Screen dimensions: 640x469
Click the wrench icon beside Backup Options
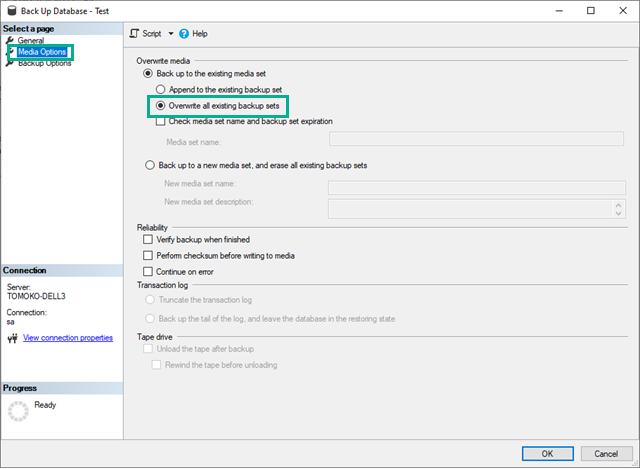[10, 63]
